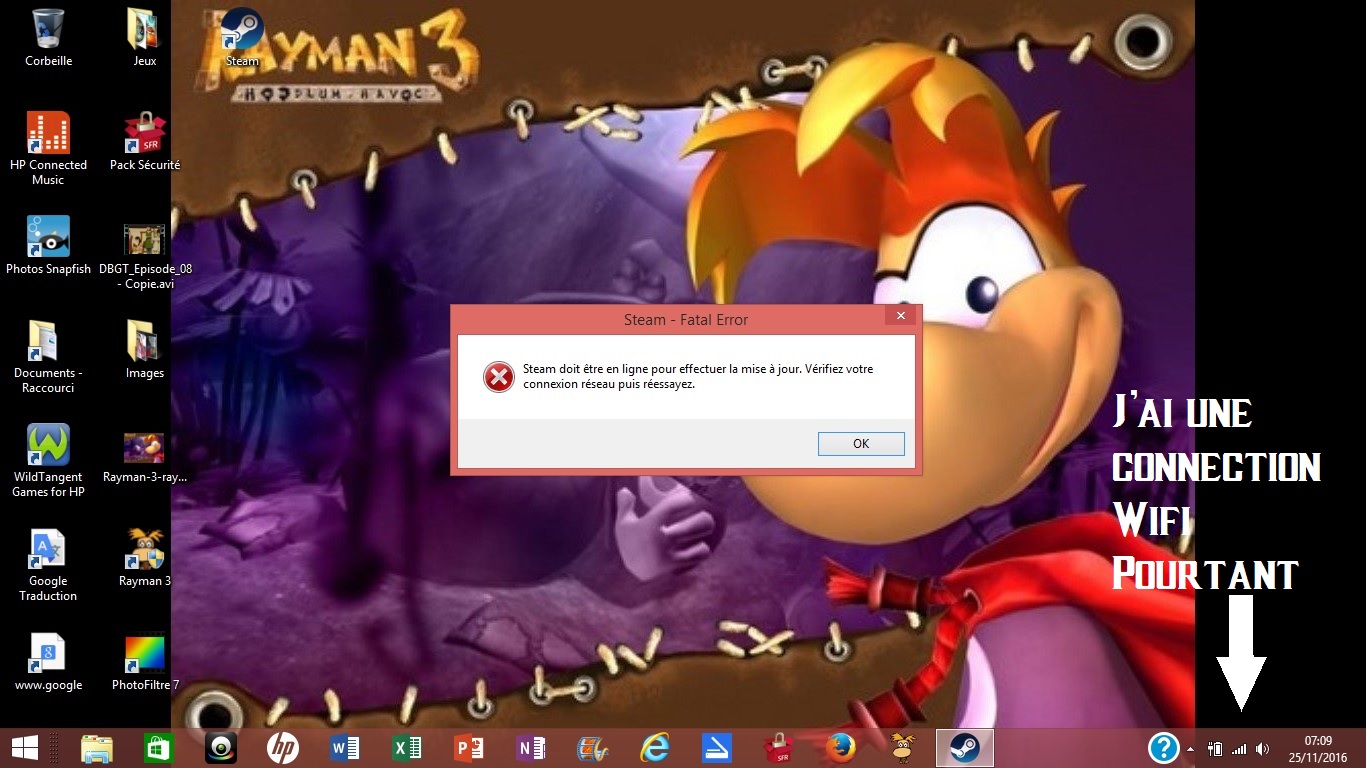Open WildTangent Games for HP

tap(48, 460)
